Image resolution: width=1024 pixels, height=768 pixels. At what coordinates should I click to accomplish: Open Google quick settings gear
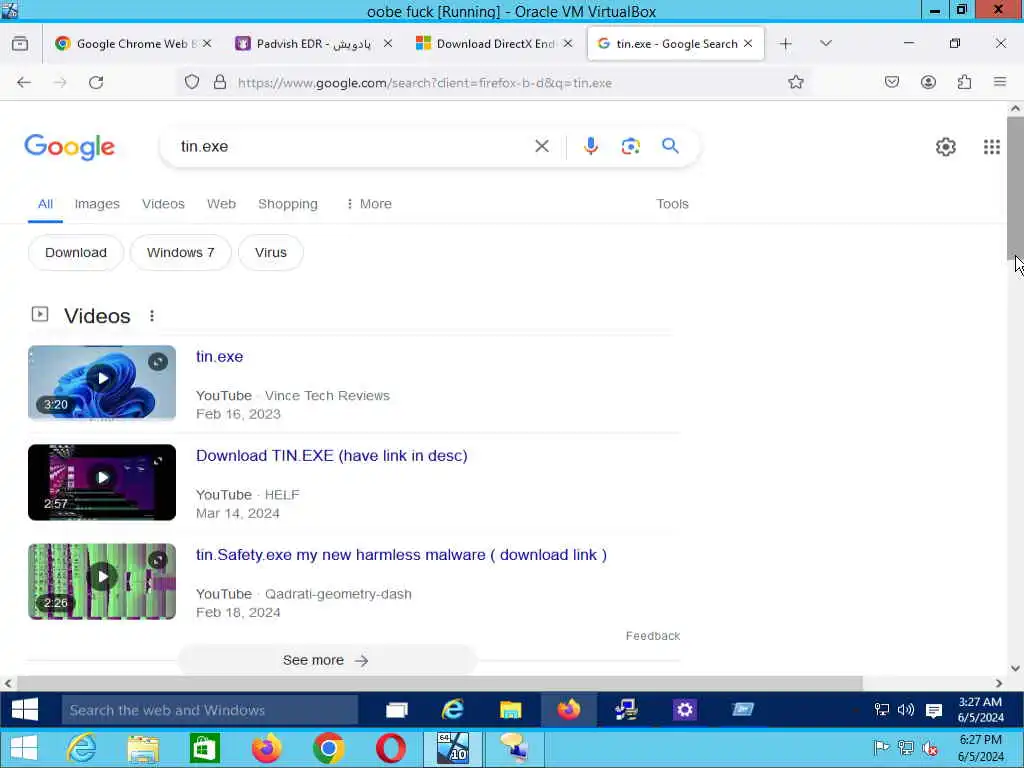click(946, 147)
